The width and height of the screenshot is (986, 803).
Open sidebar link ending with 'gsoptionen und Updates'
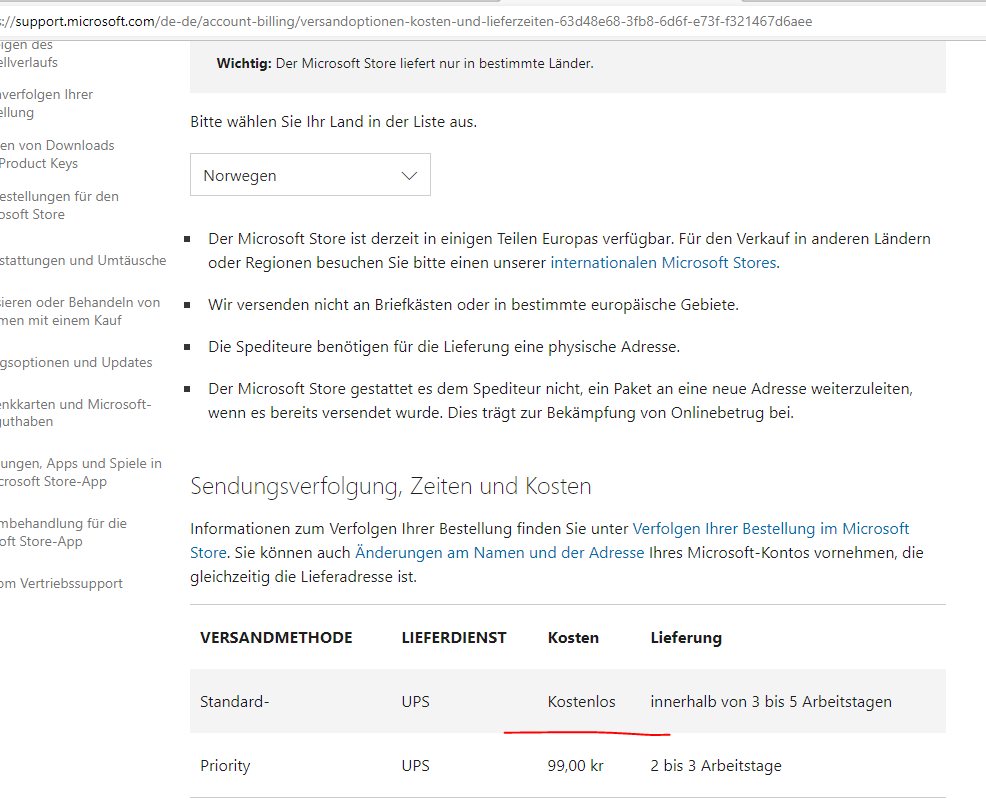(76, 362)
